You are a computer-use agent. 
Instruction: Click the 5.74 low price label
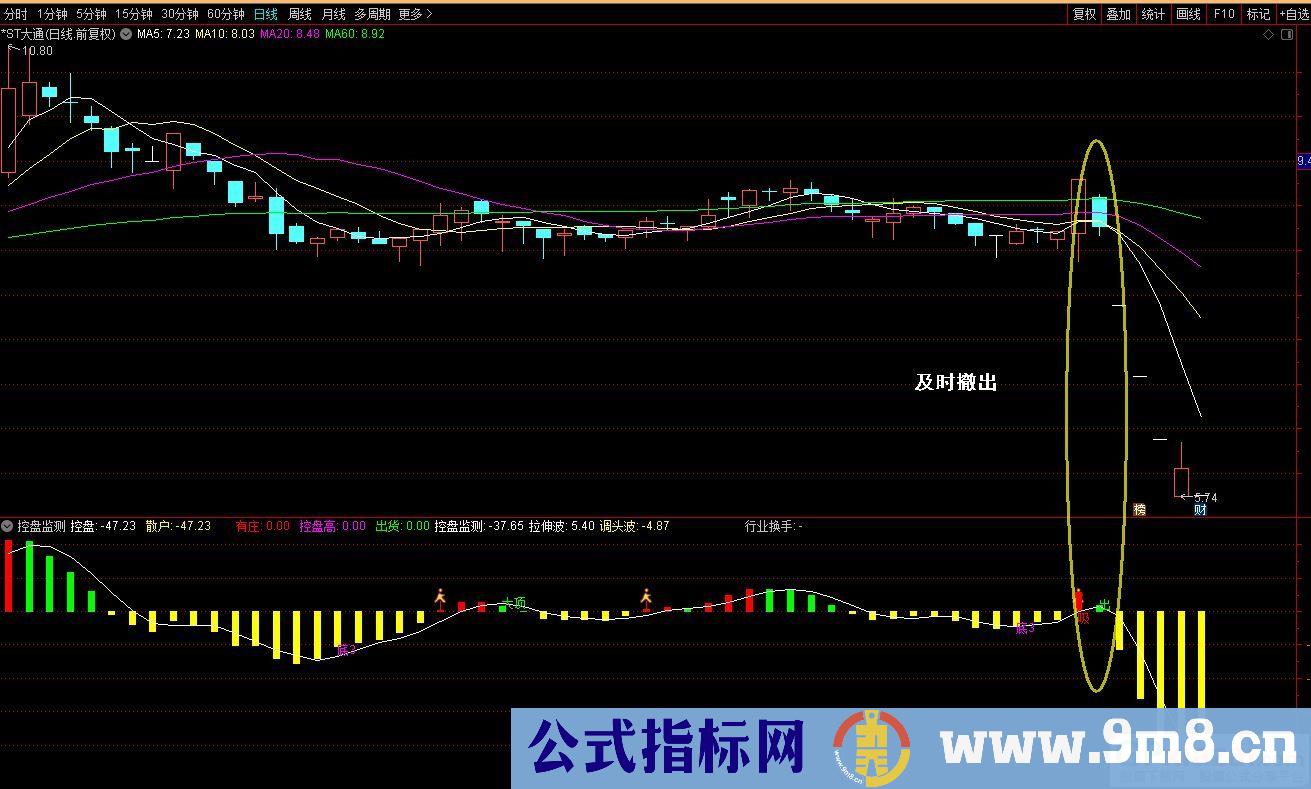point(1205,498)
